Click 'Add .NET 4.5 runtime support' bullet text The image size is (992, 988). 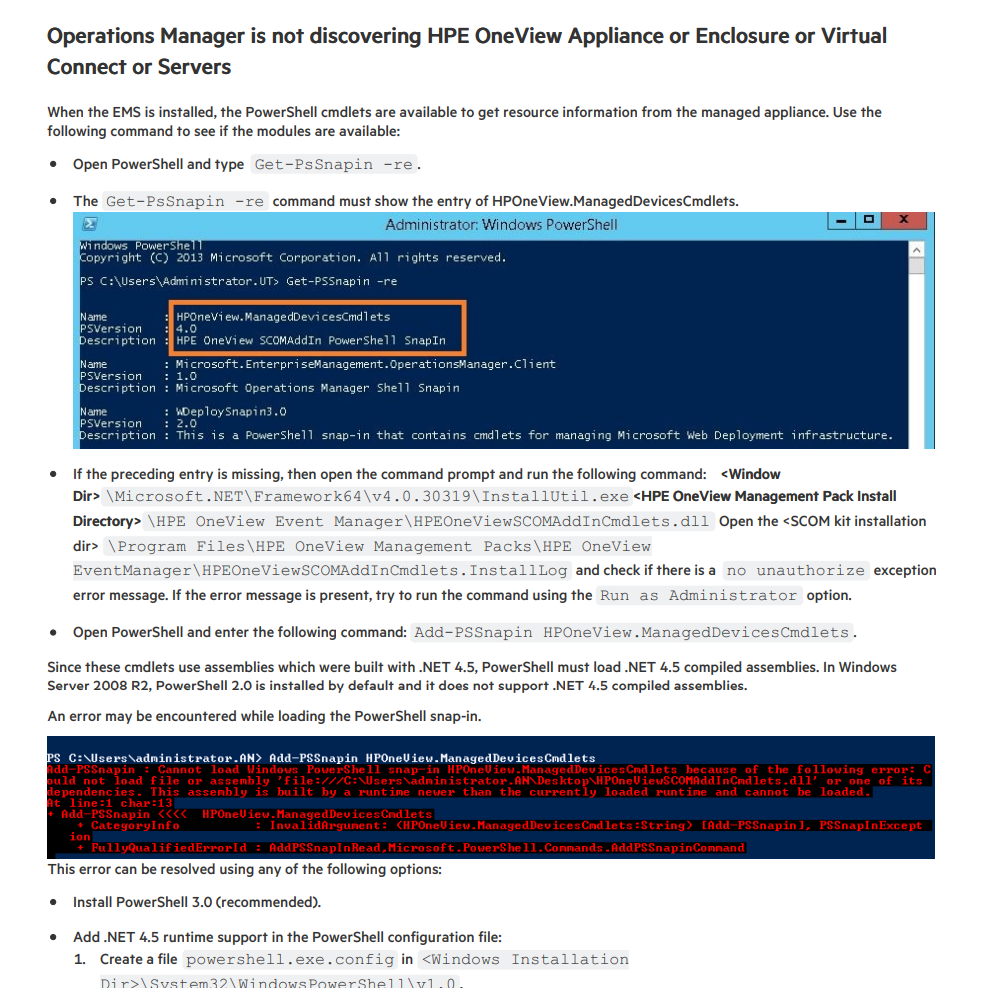(x=287, y=937)
